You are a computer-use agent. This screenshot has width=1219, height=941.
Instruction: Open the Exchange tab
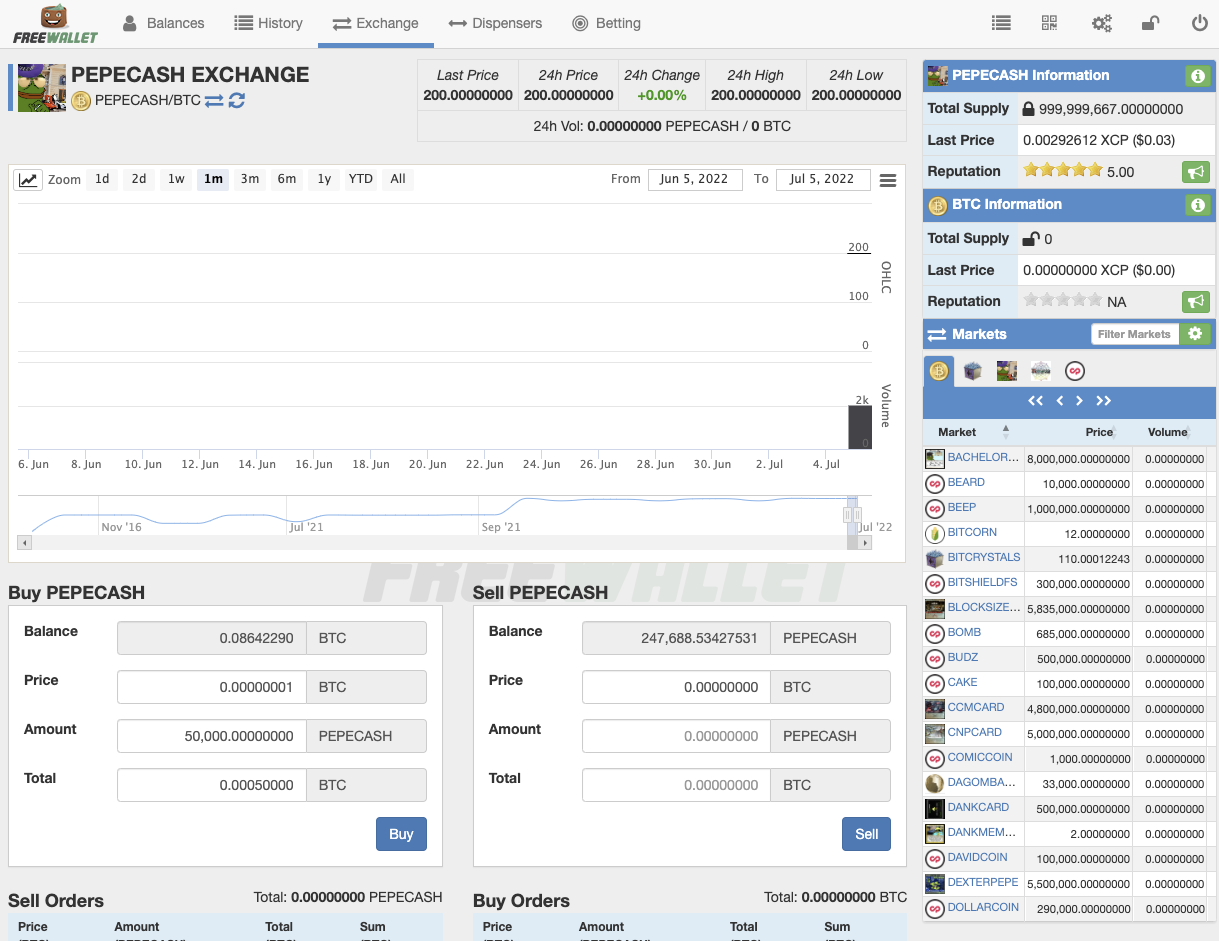point(376,23)
